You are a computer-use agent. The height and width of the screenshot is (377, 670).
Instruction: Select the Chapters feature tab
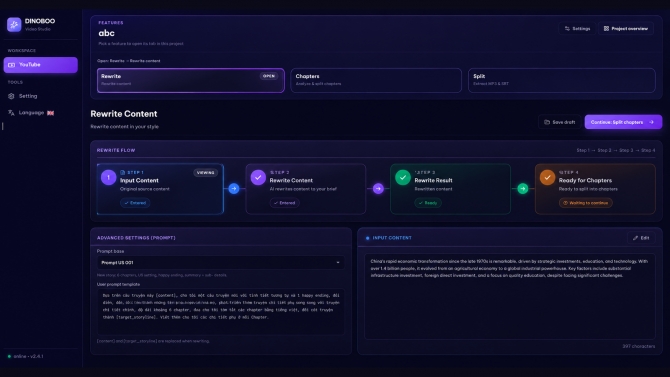point(376,80)
